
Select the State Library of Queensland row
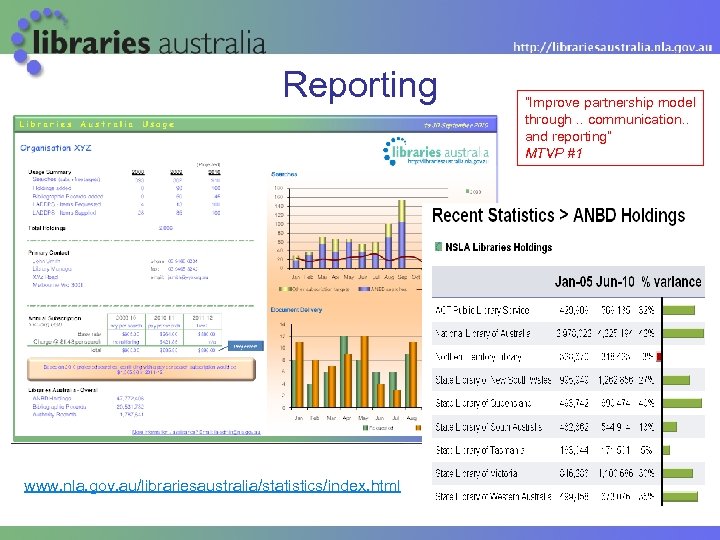coord(568,403)
